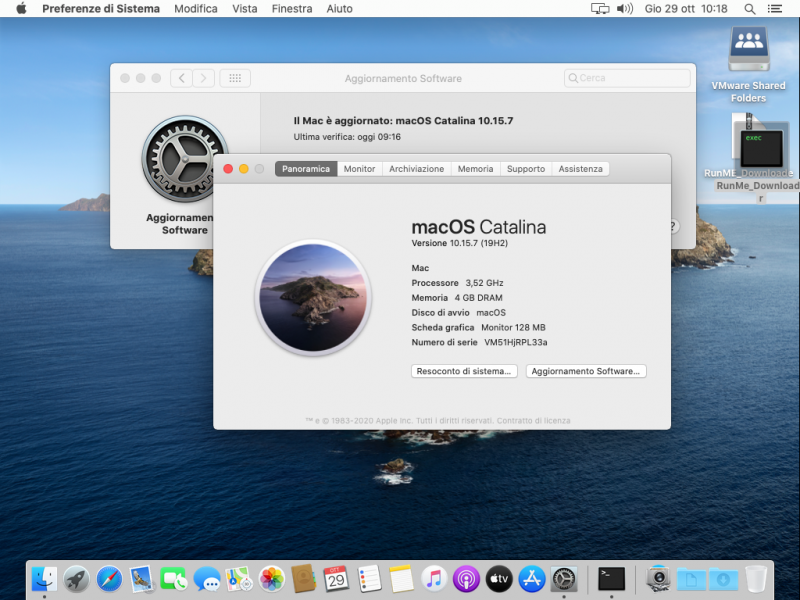Screen dimensions: 800x600
Task: Open FaceTime from the Dock
Action: pos(174,579)
